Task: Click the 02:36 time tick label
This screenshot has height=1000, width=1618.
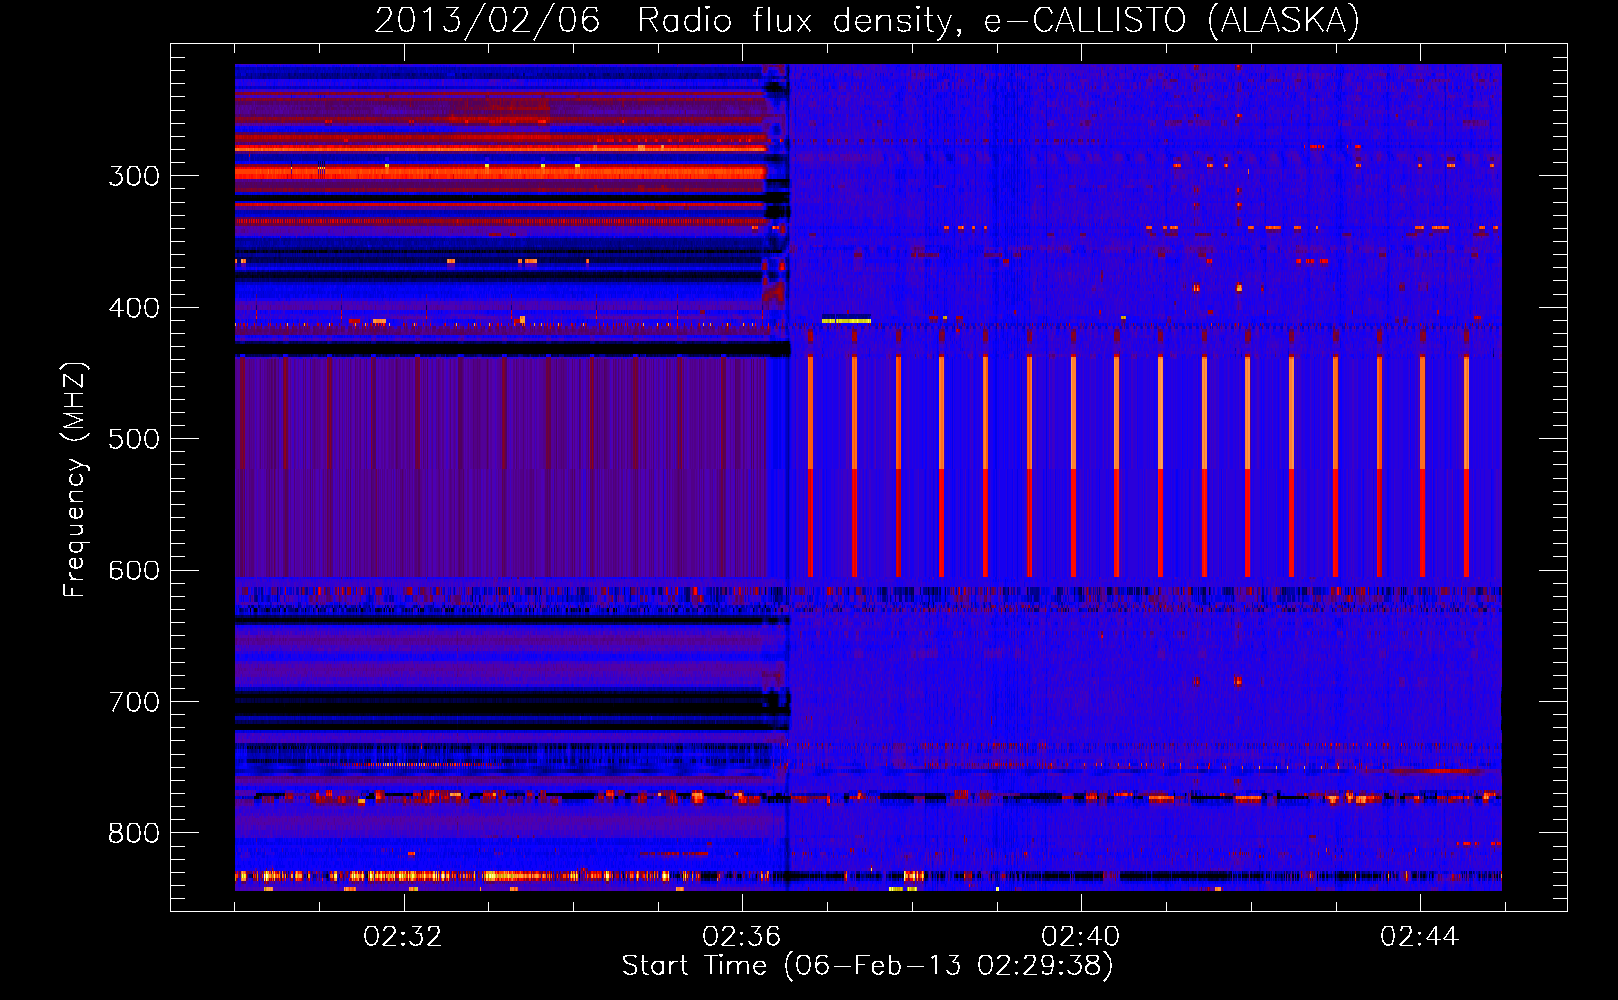Action: pyautogui.click(x=742, y=937)
